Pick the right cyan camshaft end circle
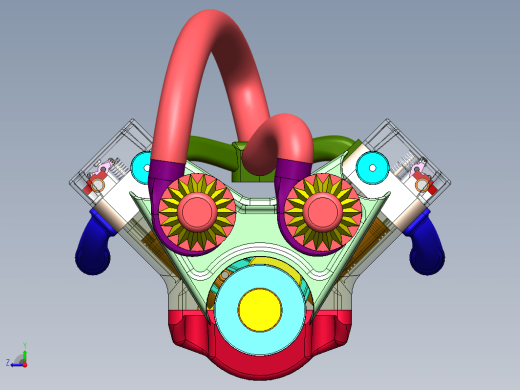This screenshot has width=520, height=390. (372, 167)
